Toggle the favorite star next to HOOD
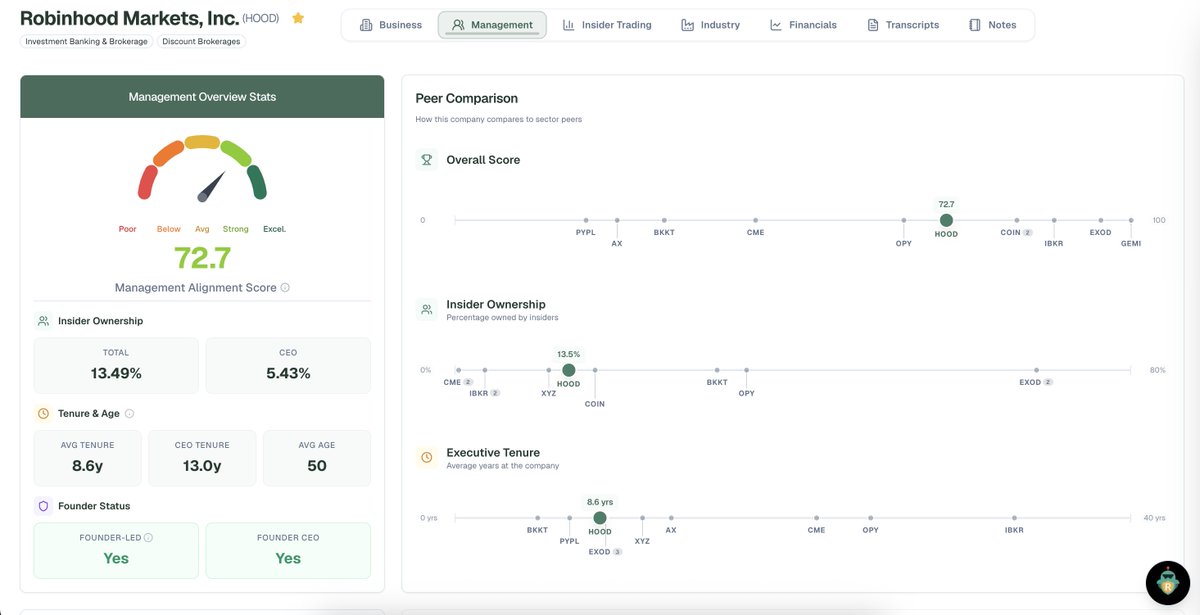 298,18
